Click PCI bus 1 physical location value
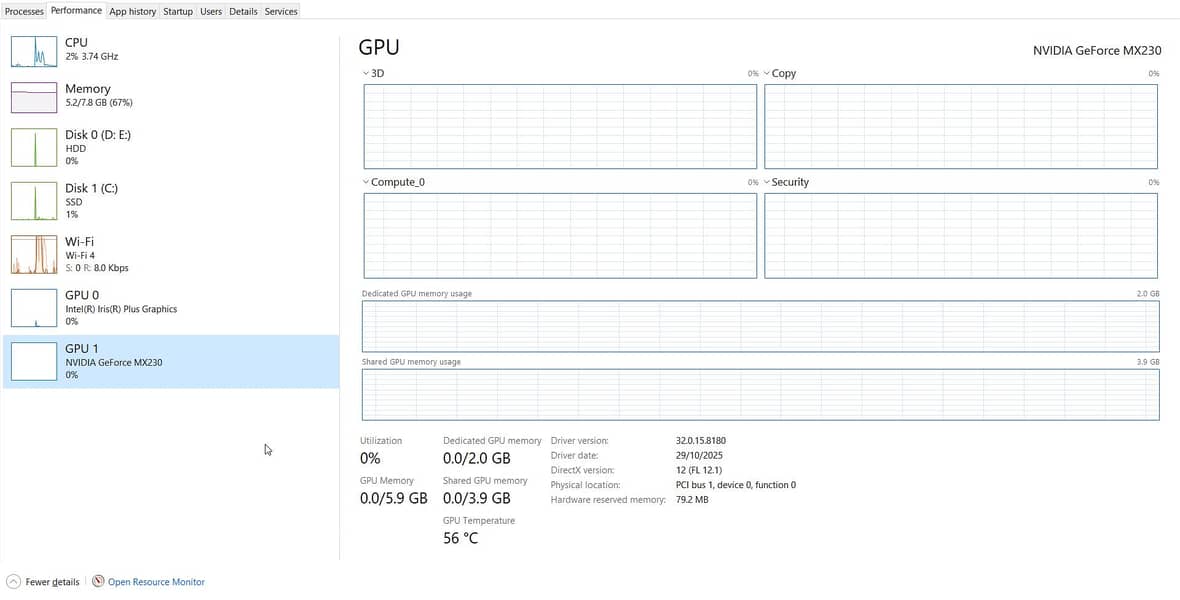This screenshot has width=1180, height=600. (736, 485)
